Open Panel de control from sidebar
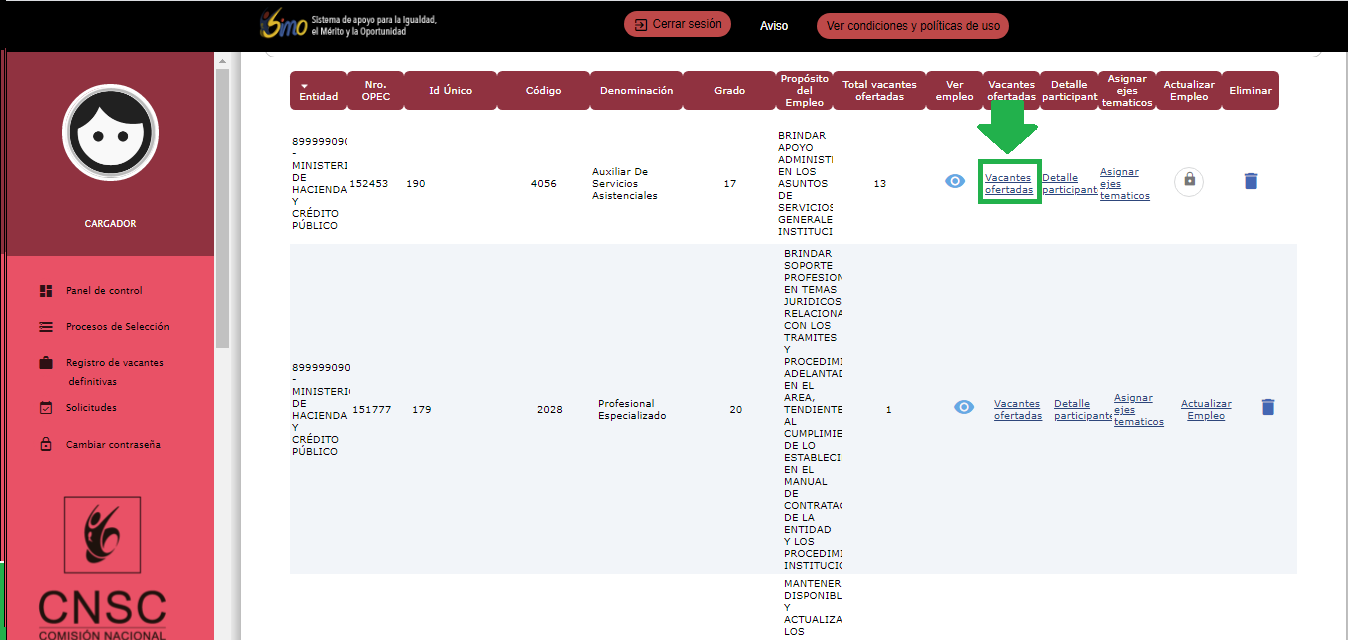 [104, 291]
